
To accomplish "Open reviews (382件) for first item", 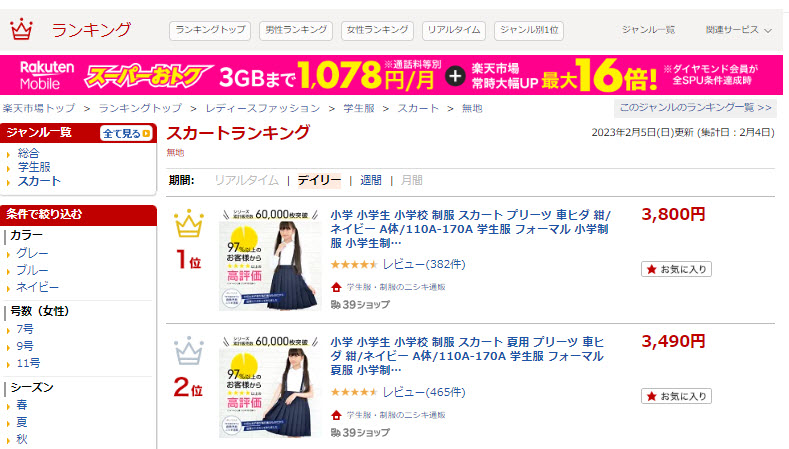I will tap(424, 264).
